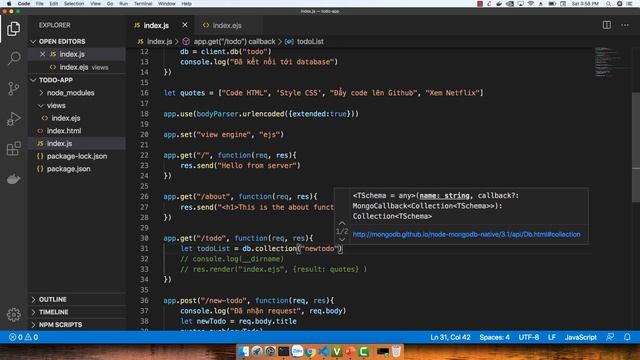Place cursor on line number 36

tap(144, 300)
